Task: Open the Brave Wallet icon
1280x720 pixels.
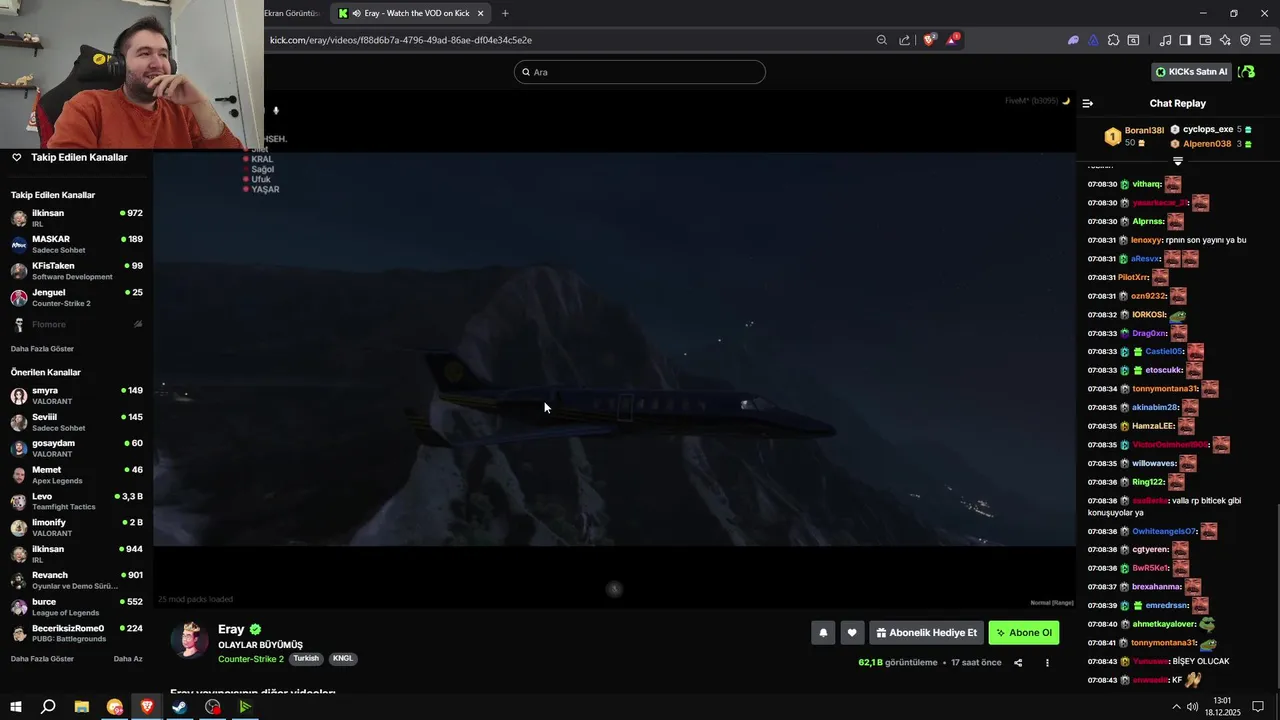Action: coord(1205,40)
